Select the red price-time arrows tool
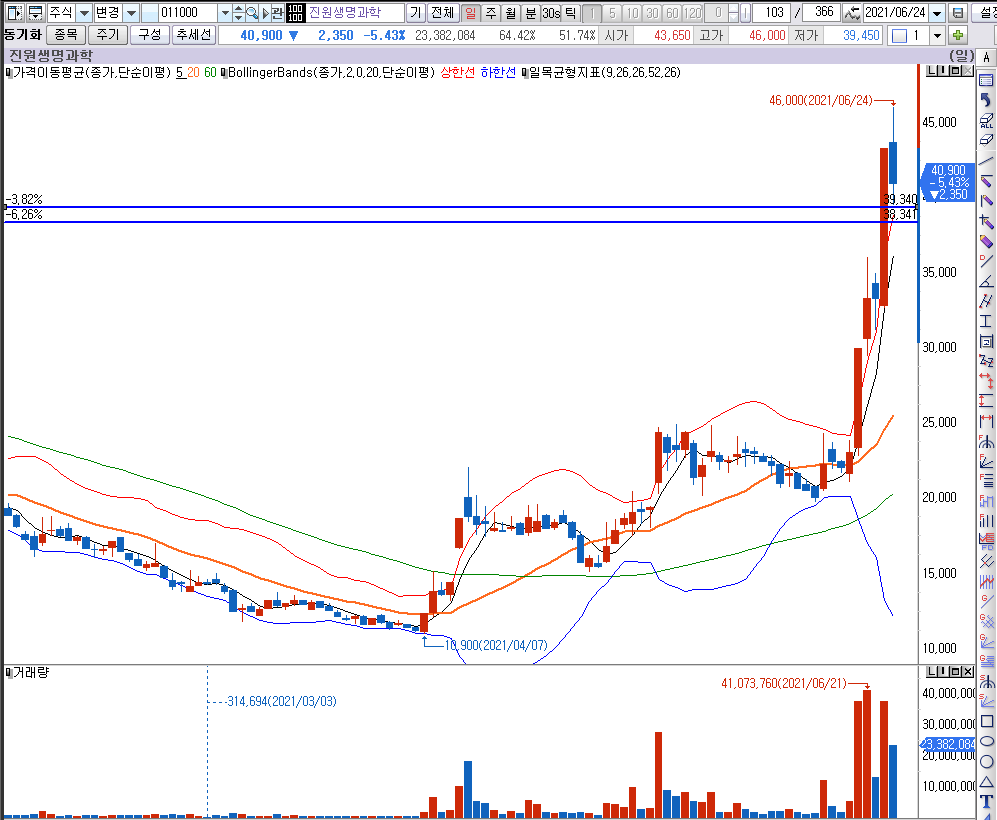The image size is (997, 820). click(986, 381)
